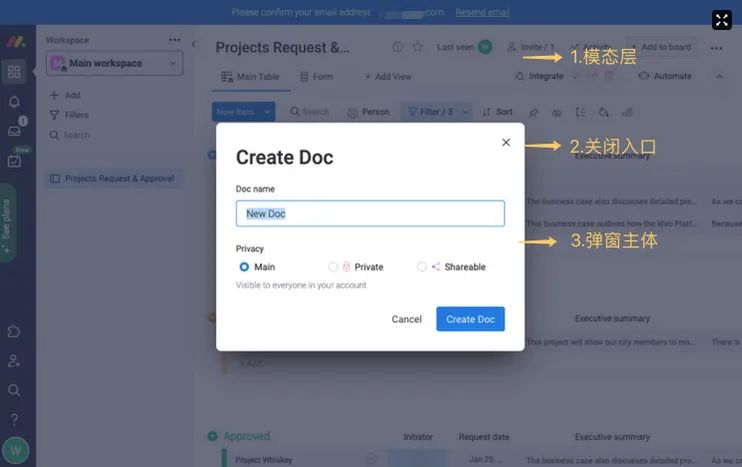The image size is (742, 467).
Task: Open My Work calendar check icon
Action: pos(14,161)
